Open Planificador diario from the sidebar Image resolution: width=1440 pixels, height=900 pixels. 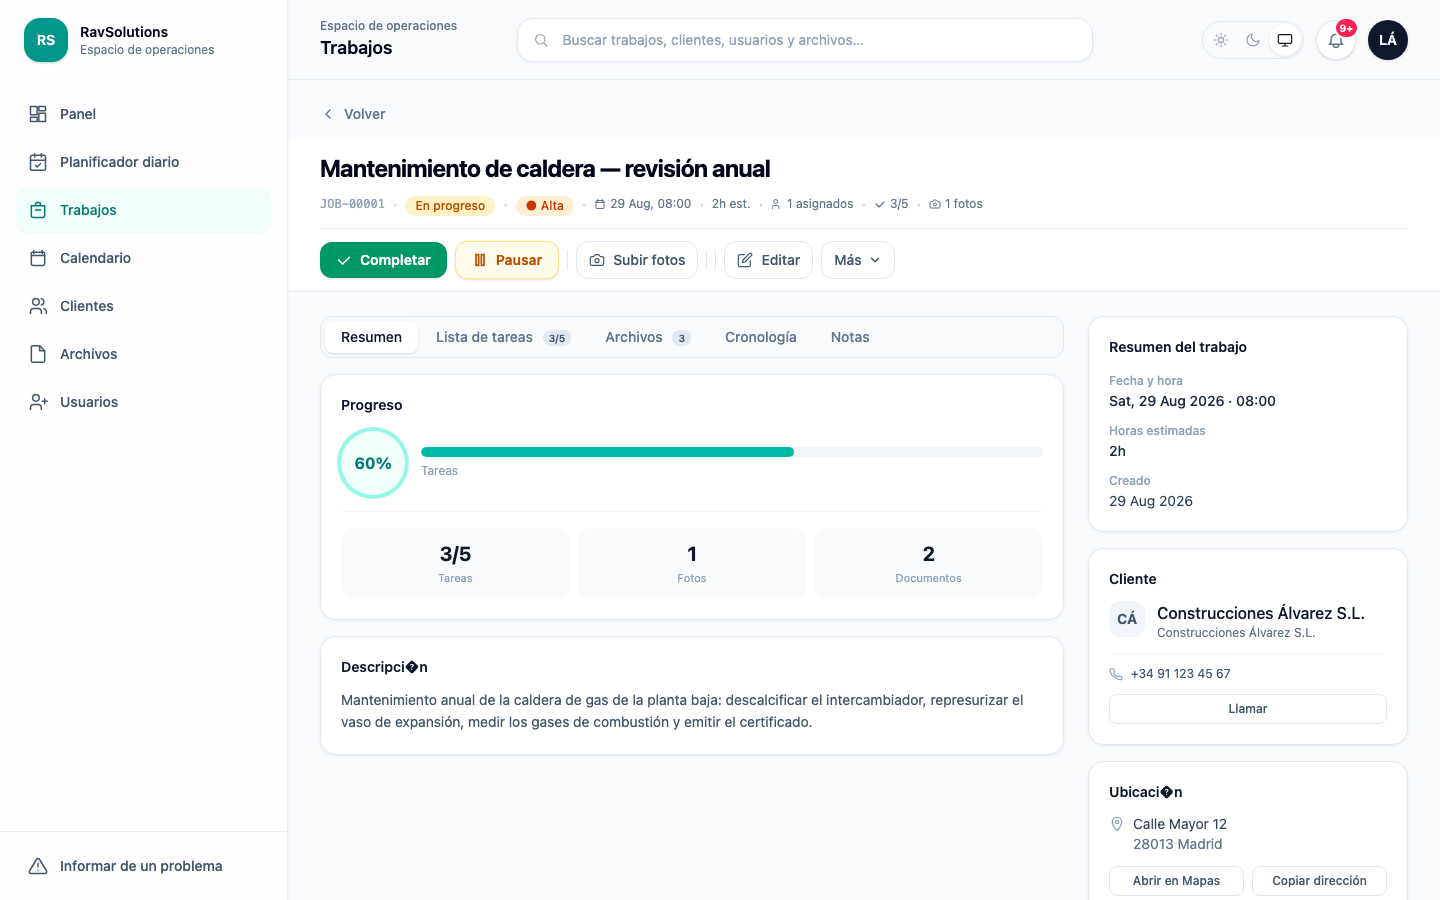click(x=144, y=162)
